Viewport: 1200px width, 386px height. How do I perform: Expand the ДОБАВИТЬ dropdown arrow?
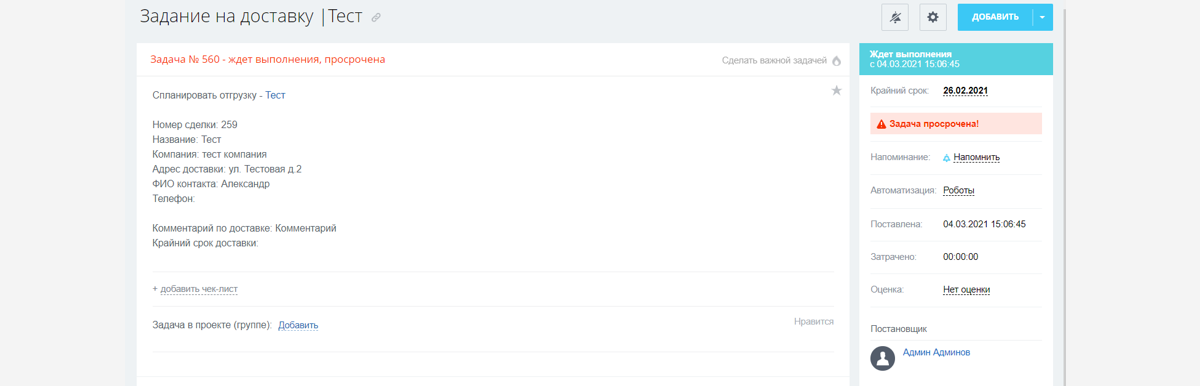[x=1043, y=17]
